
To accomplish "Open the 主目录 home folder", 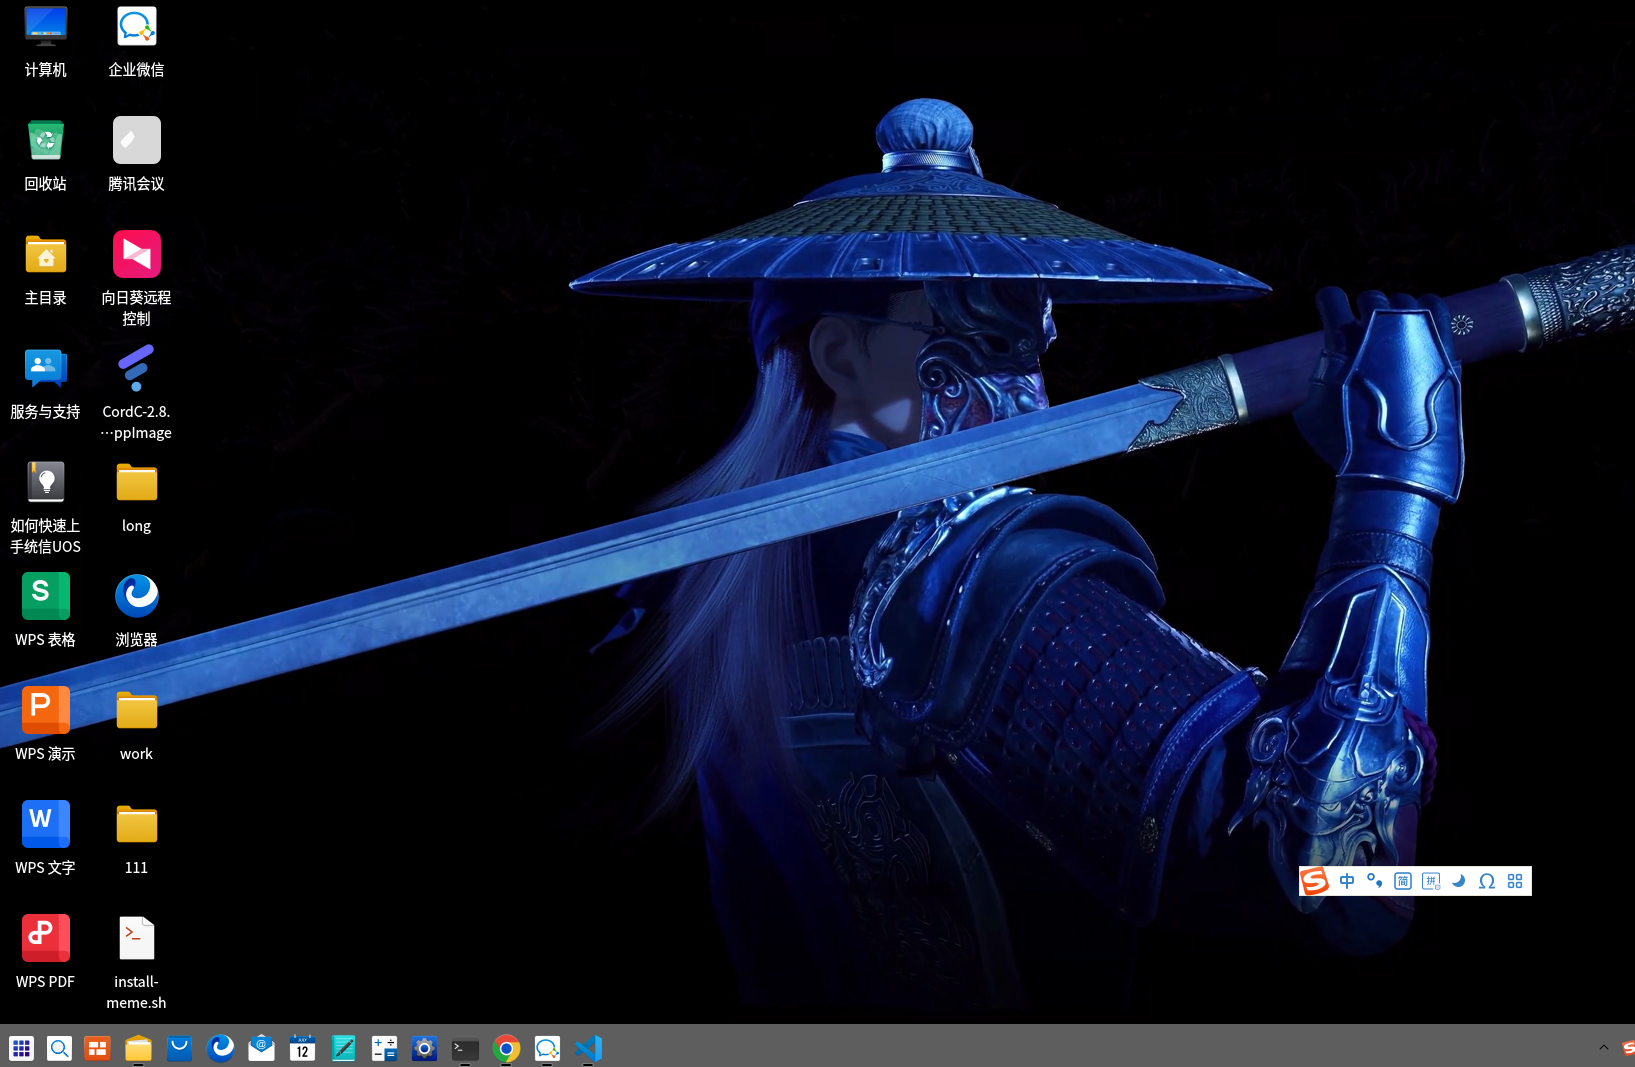I will click(45, 269).
